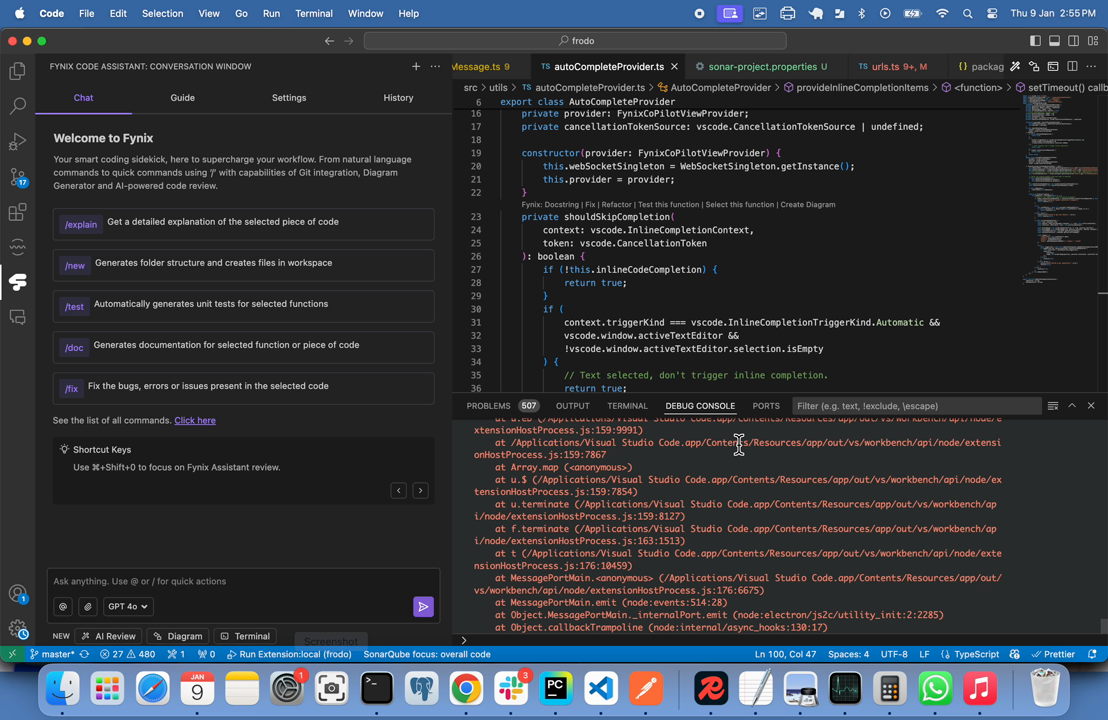Open the Selection menu in menu bar
The image size is (1108, 720).
pyautogui.click(x=163, y=13)
